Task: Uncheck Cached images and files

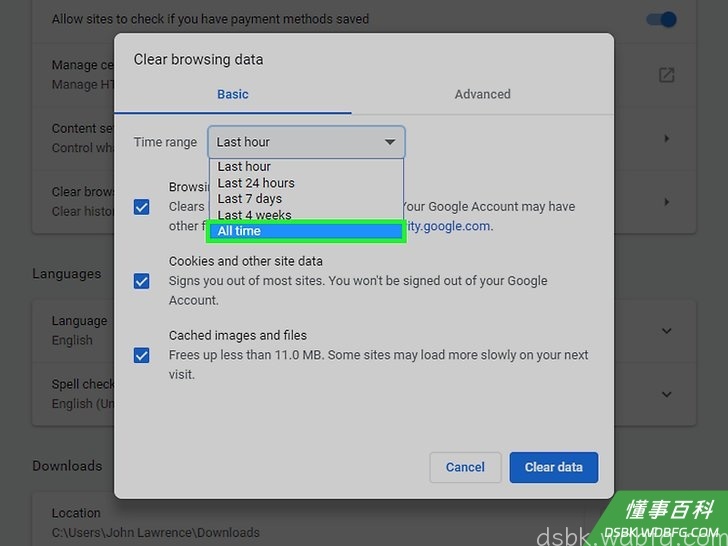Action: [142, 356]
